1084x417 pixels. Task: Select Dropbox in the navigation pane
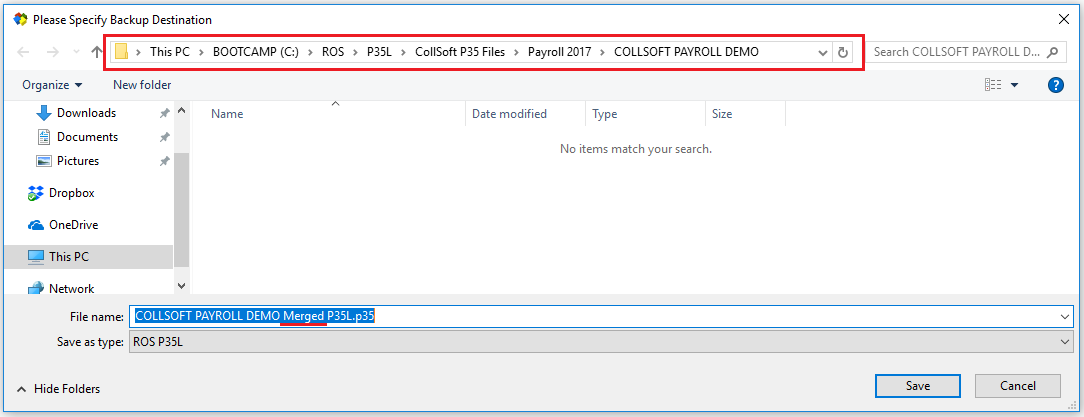(x=71, y=193)
